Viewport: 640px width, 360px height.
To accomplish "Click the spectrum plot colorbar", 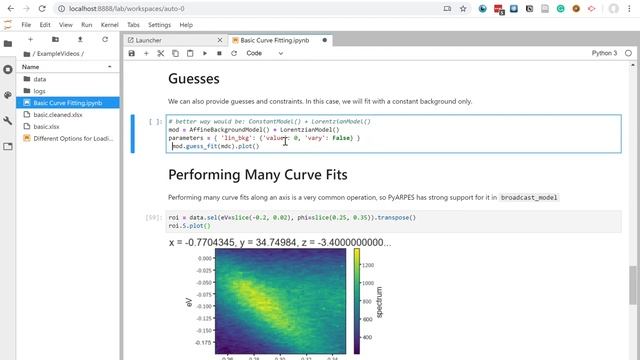I will [357, 301].
